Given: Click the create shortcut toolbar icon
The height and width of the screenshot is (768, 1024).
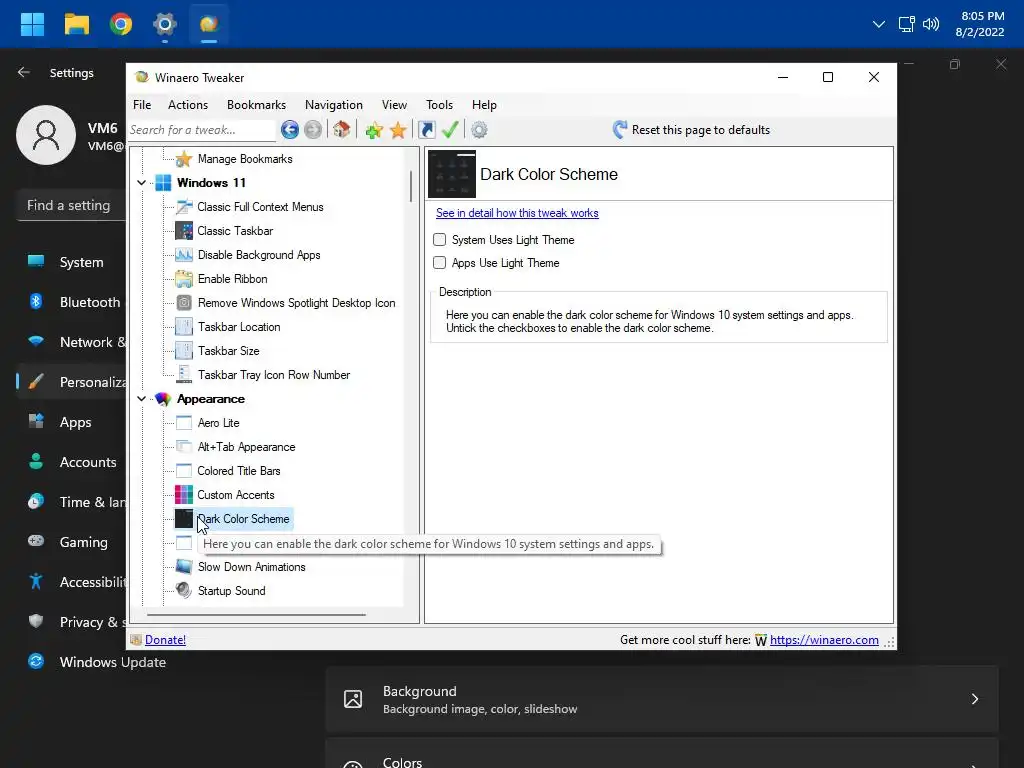Looking at the screenshot, I should [x=426, y=130].
